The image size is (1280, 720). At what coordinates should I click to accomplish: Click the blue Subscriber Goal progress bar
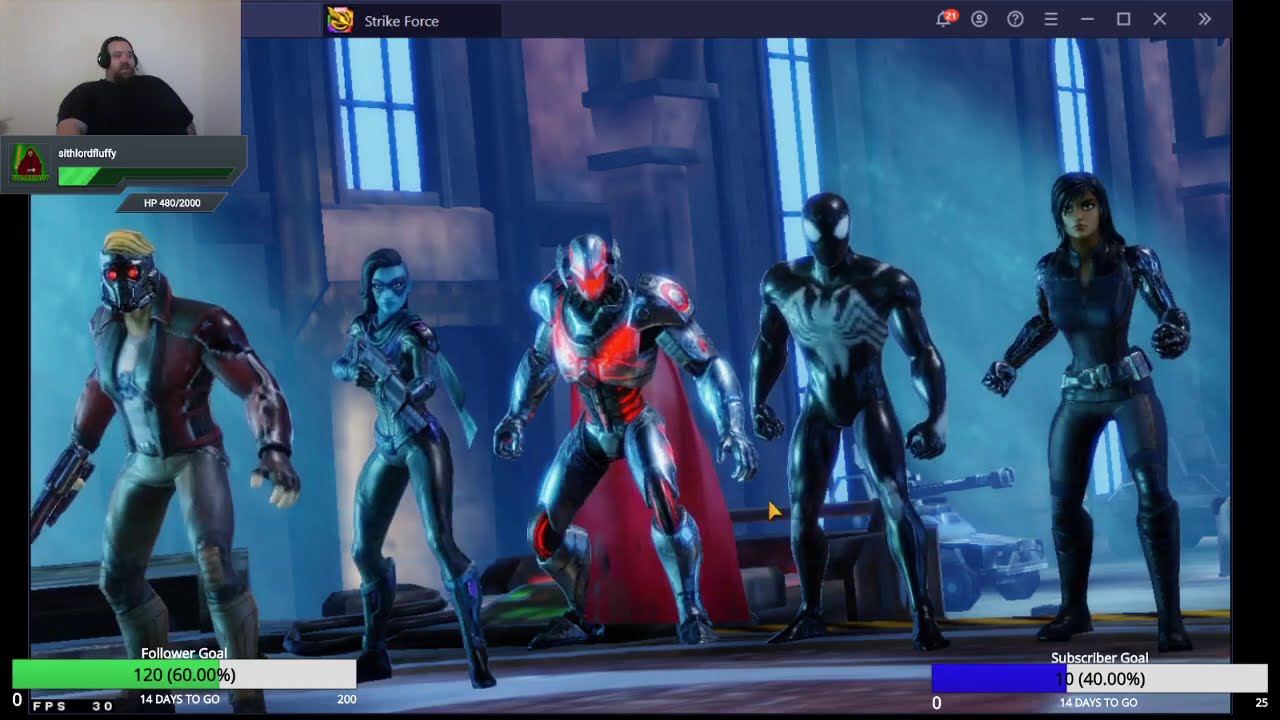pyautogui.click(x=1099, y=679)
